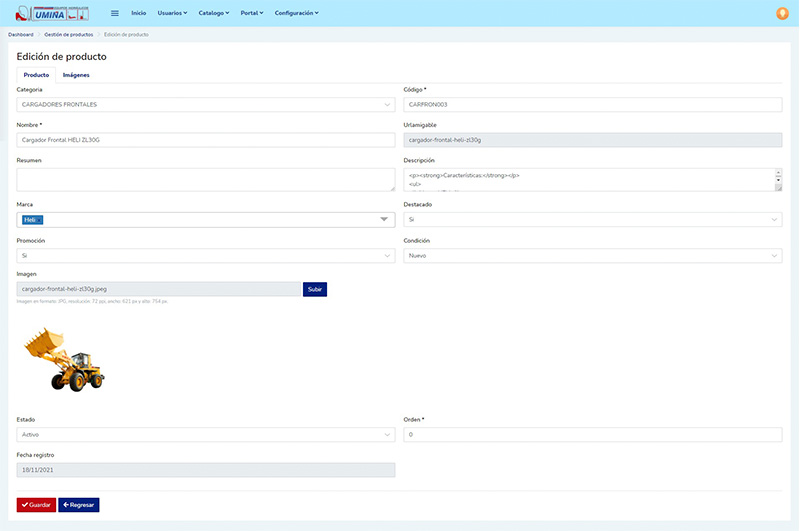Click the Urlamigable field
This screenshot has height=531, width=800.
click(x=592, y=140)
